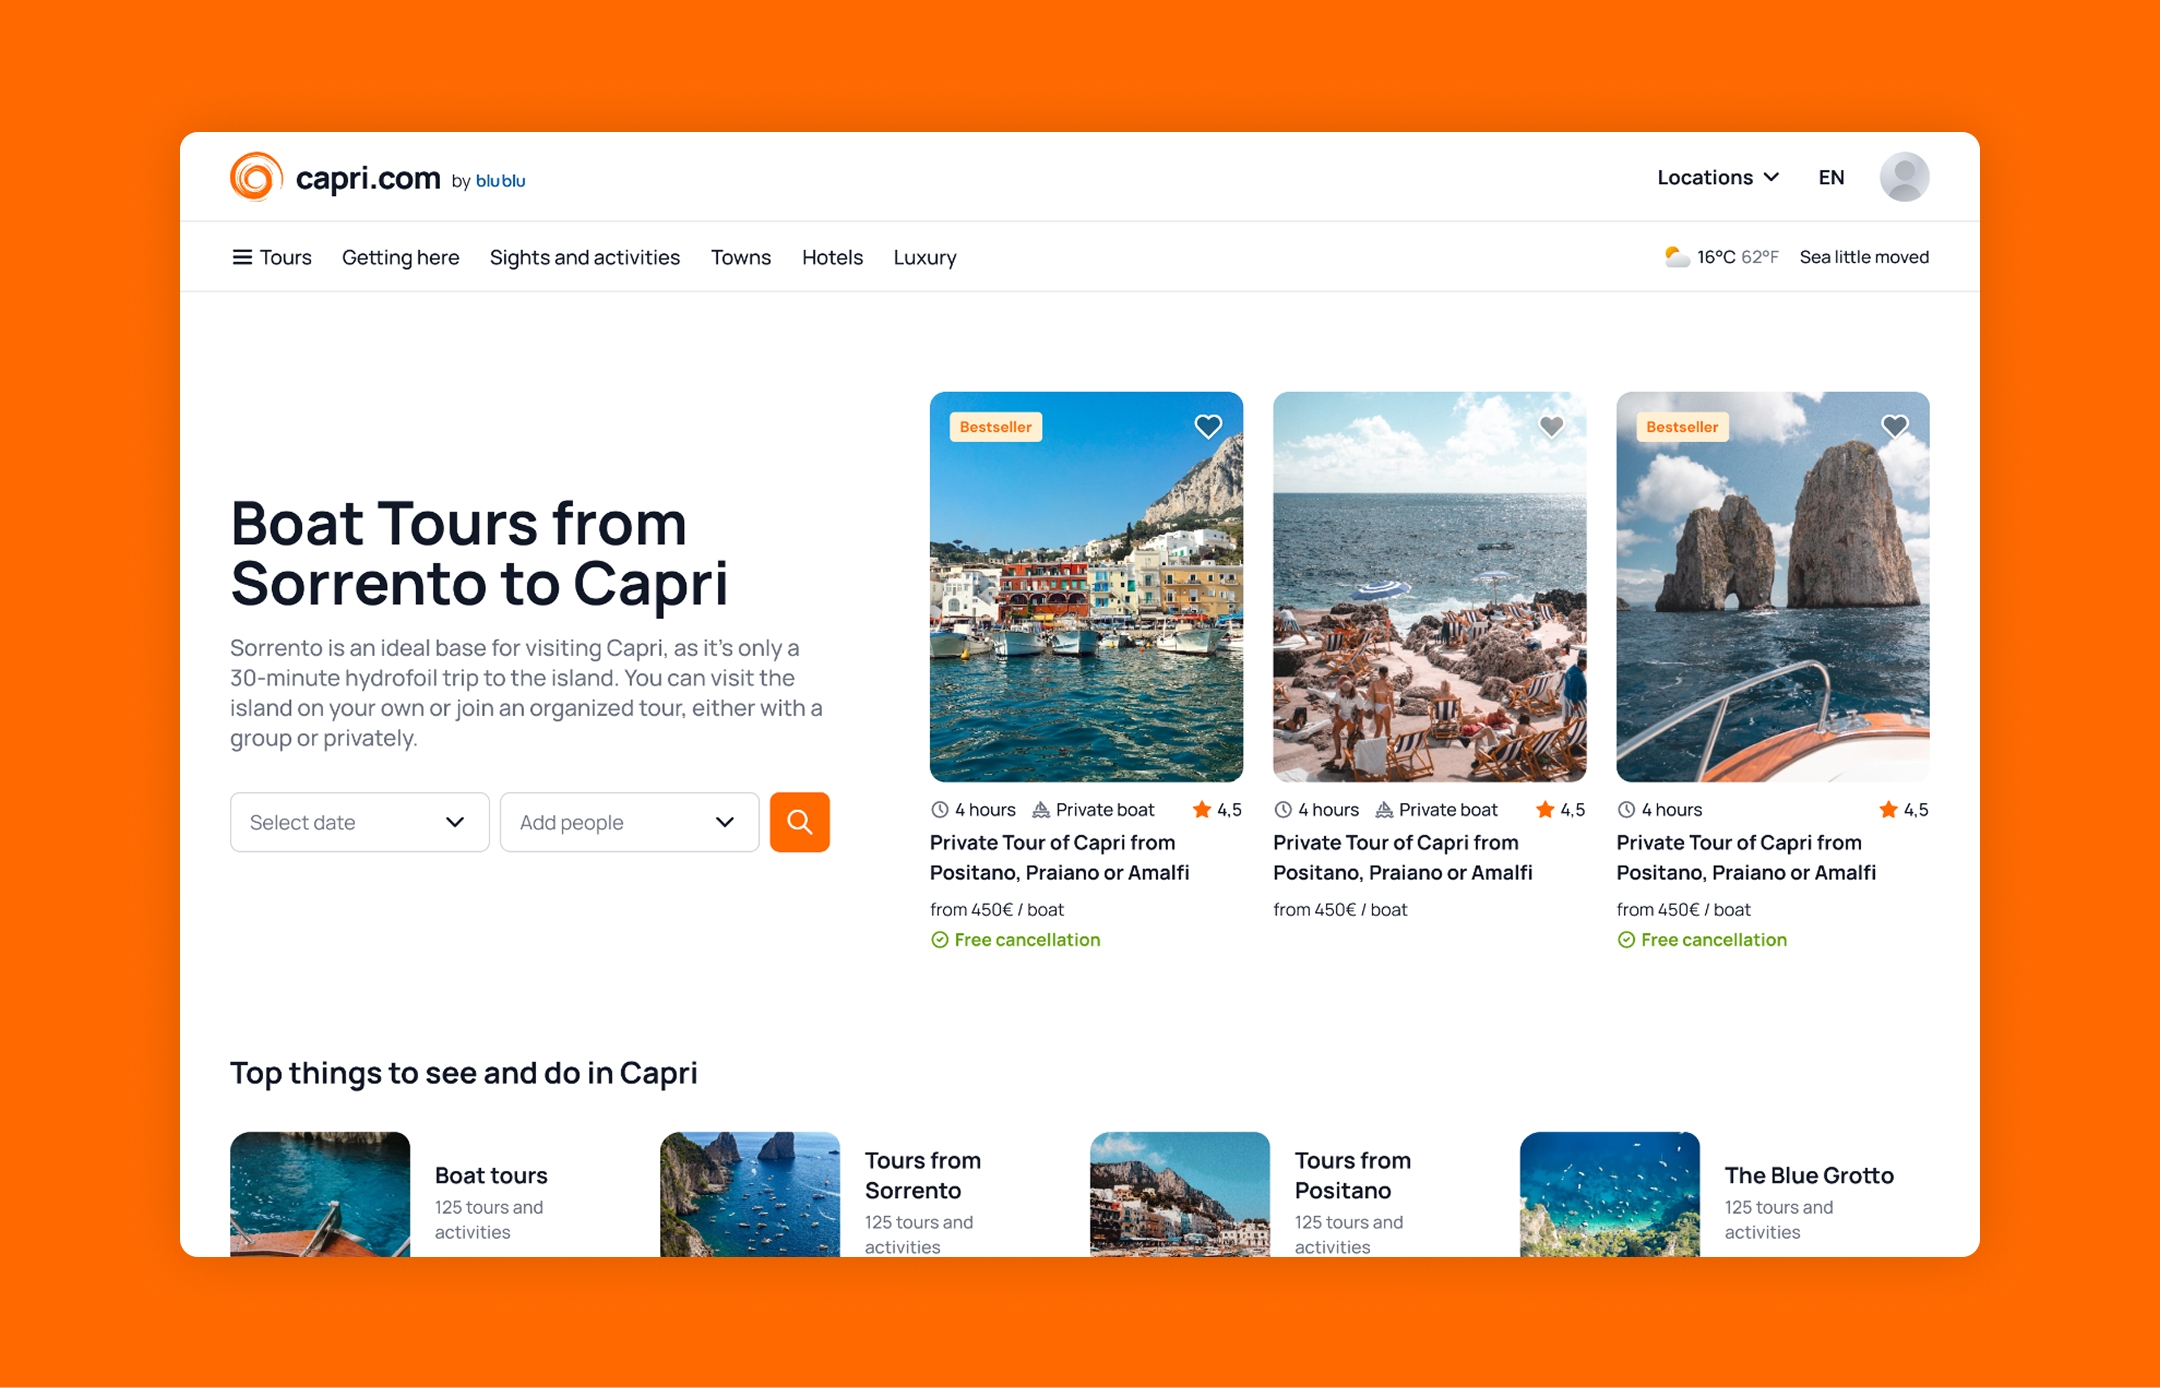Open the Hotels navigation item
The width and height of the screenshot is (2160, 1388).
[832, 257]
